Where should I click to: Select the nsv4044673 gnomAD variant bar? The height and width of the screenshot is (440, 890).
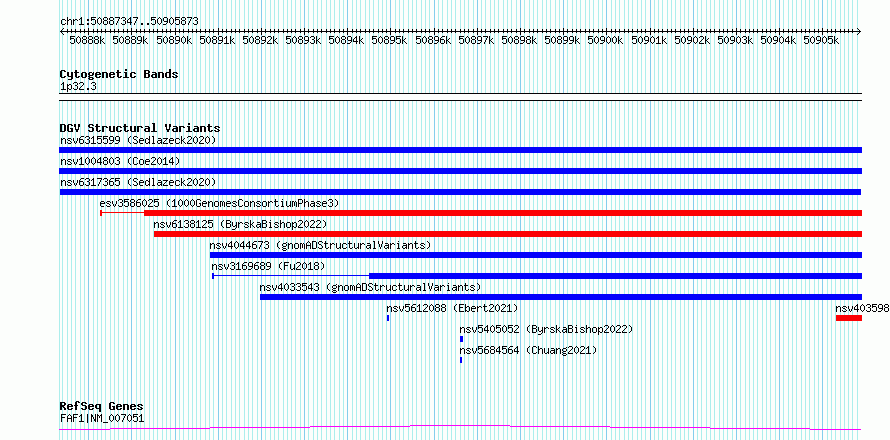point(536,255)
